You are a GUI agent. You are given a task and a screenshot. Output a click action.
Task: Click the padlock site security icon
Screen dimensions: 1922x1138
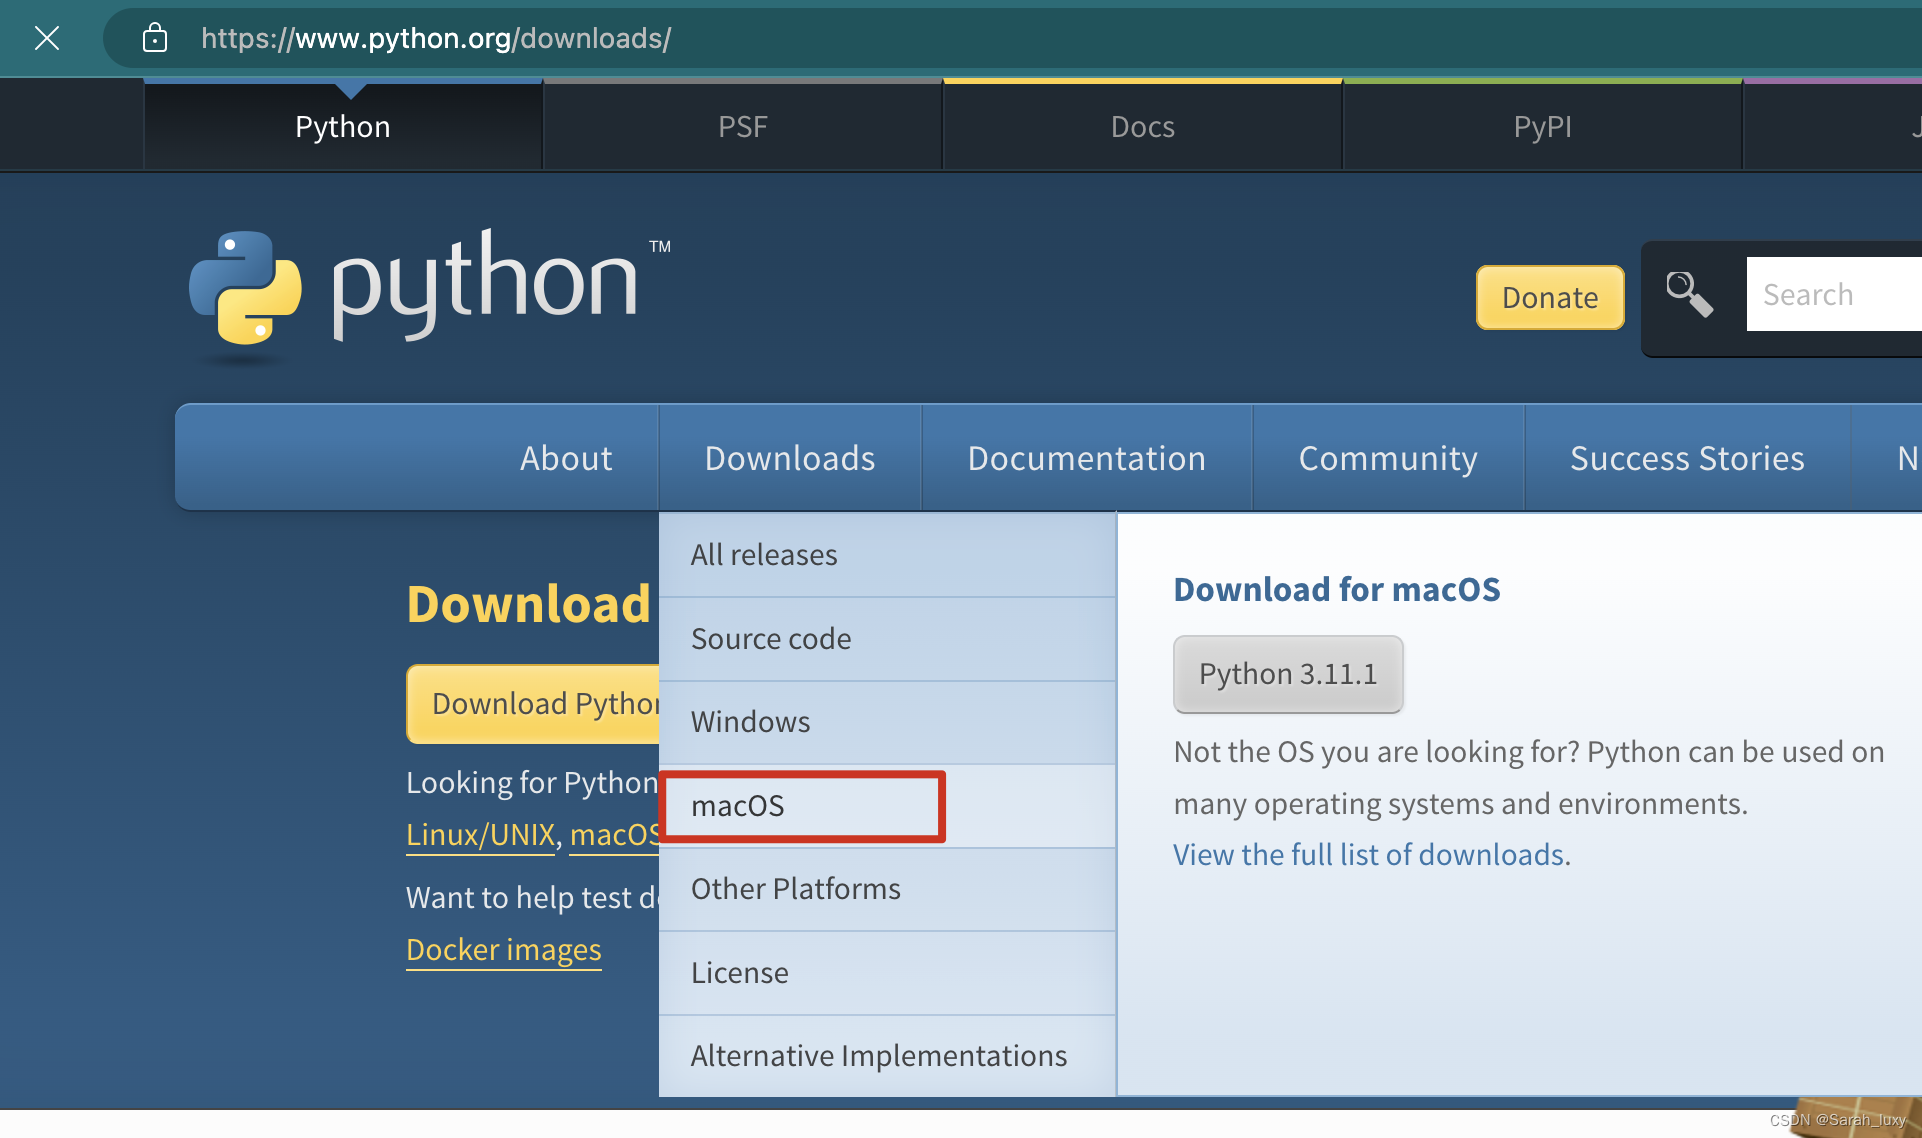coord(154,38)
